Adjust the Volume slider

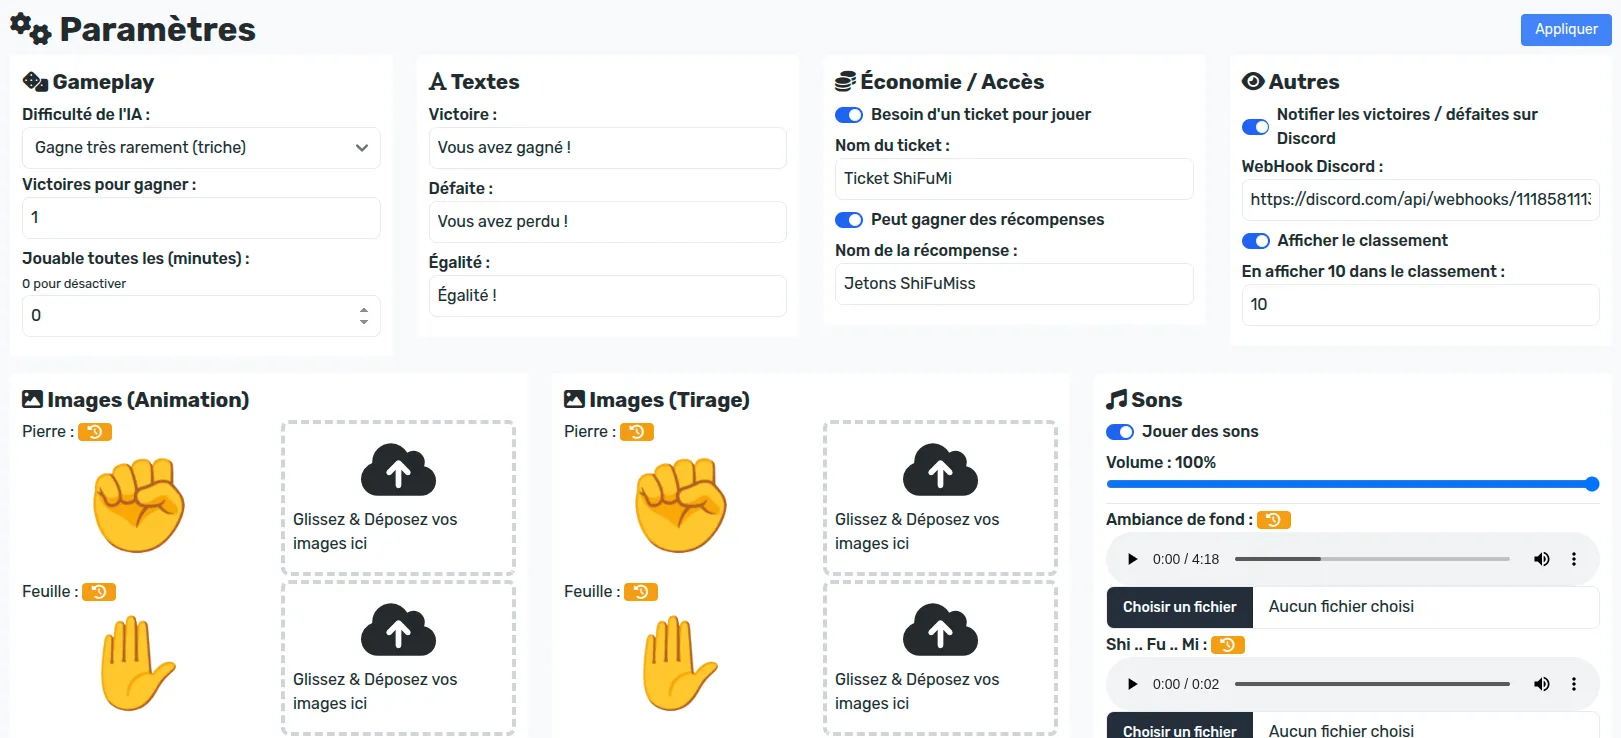tap(1352, 484)
